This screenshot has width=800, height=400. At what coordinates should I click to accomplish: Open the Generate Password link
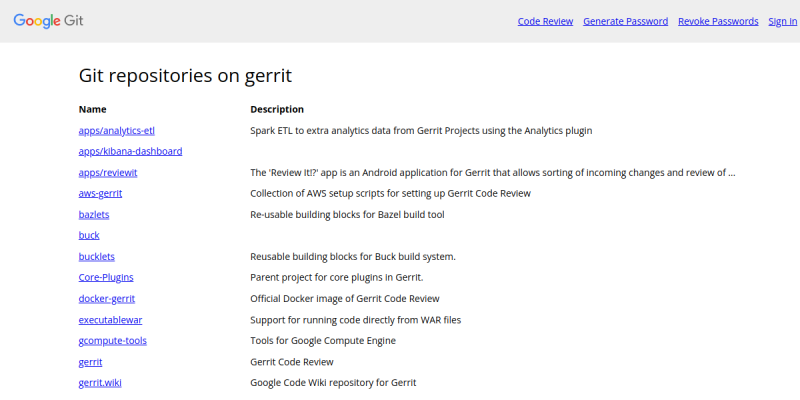[x=626, y=21]
